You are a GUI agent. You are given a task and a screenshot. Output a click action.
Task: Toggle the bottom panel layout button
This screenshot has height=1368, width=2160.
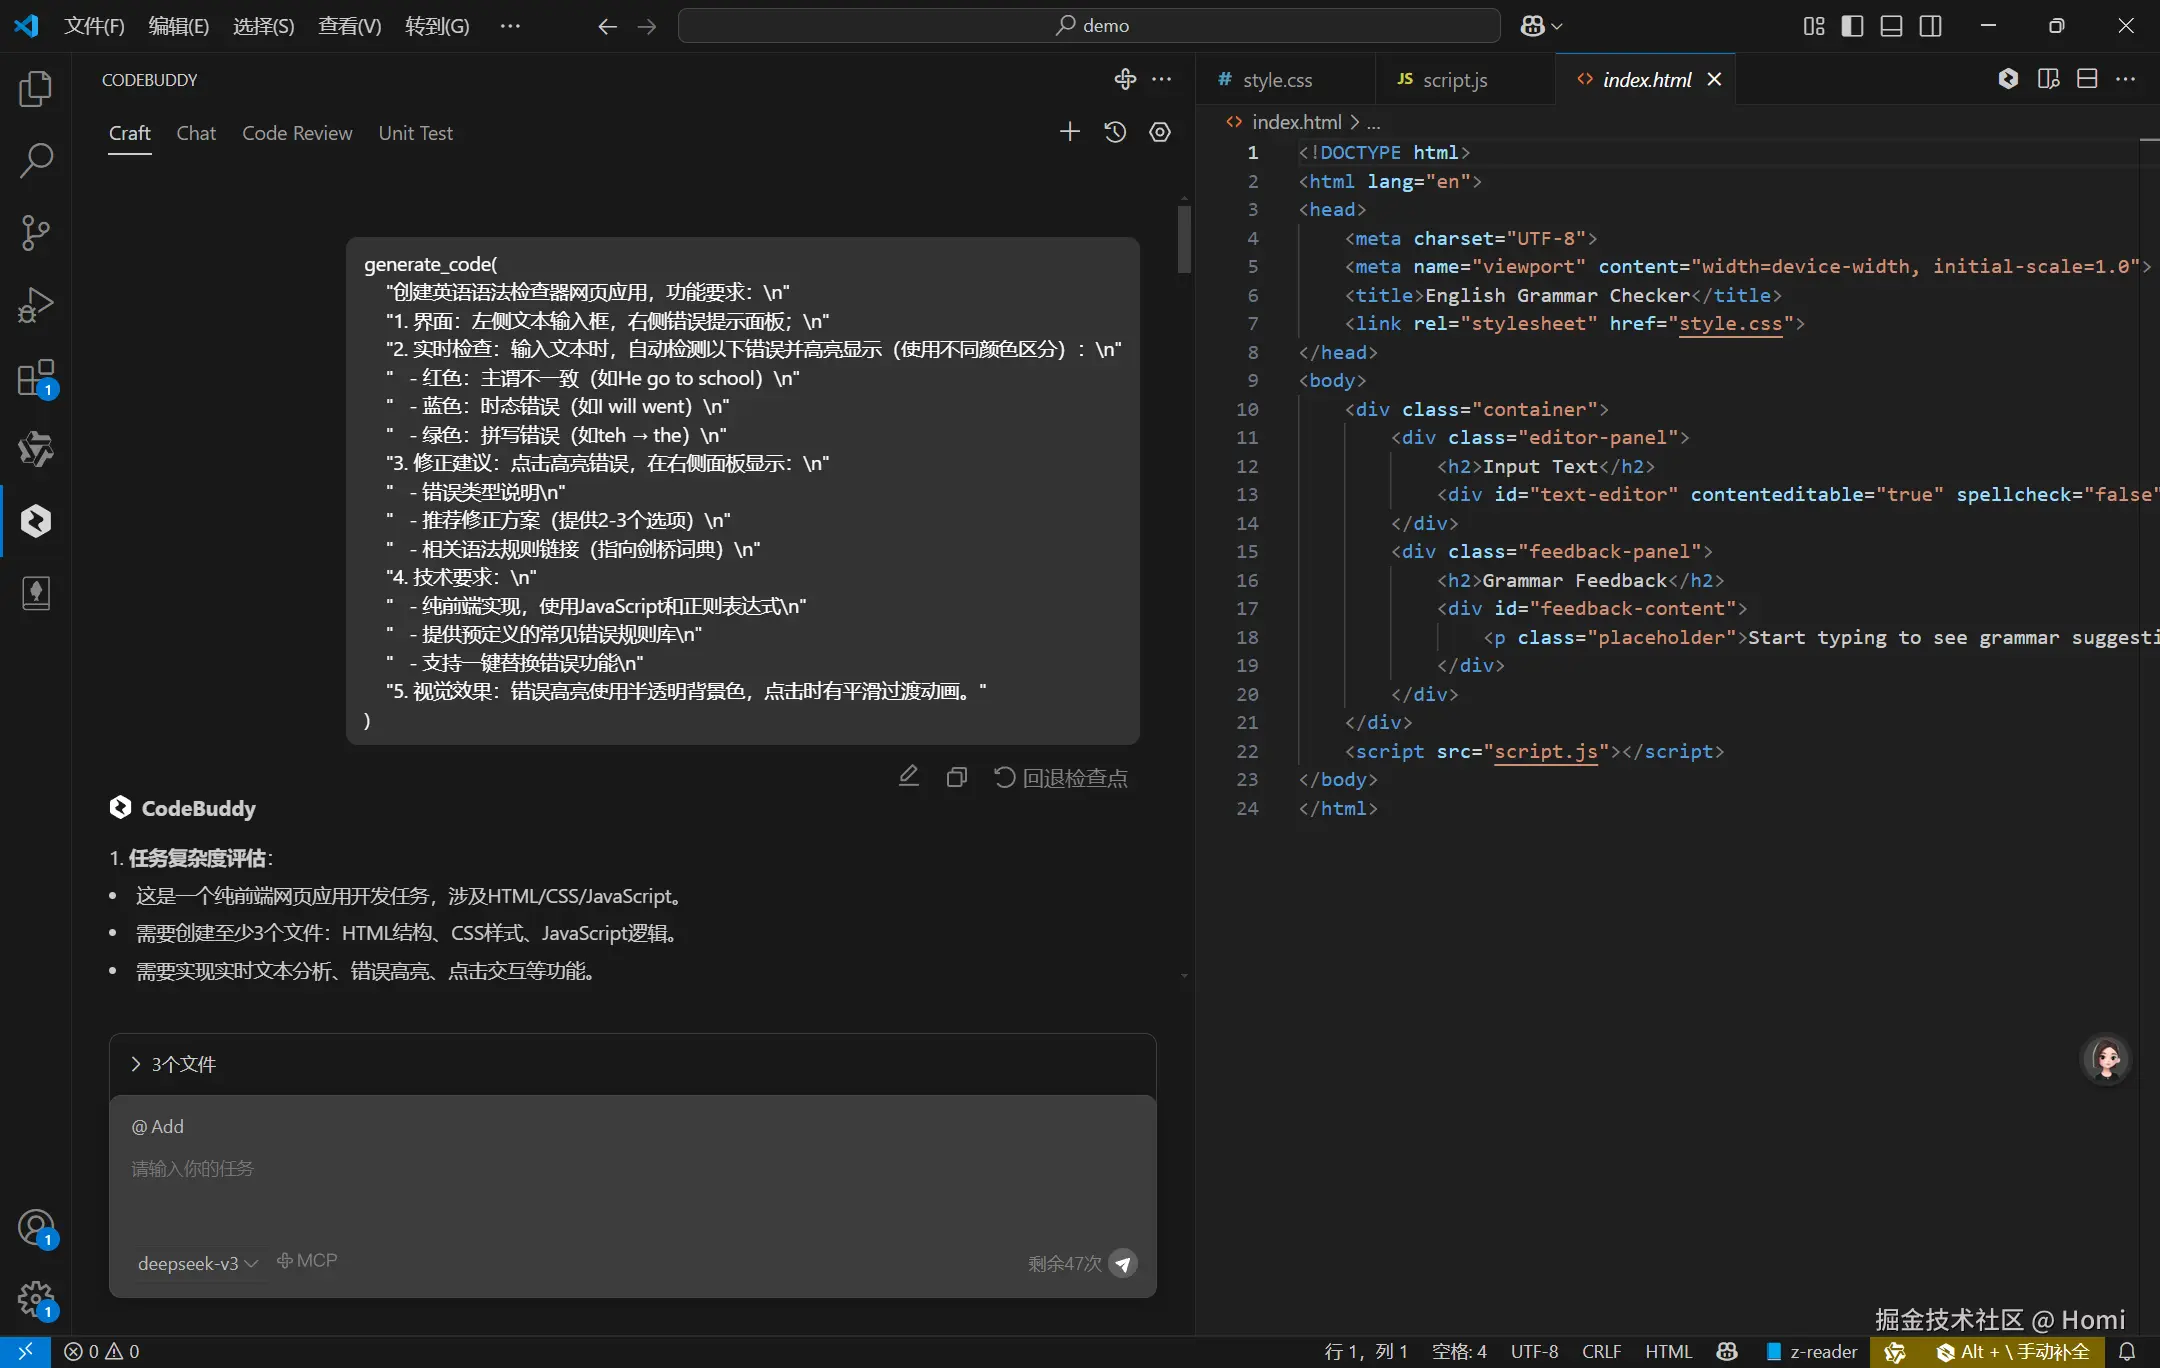1891,26
